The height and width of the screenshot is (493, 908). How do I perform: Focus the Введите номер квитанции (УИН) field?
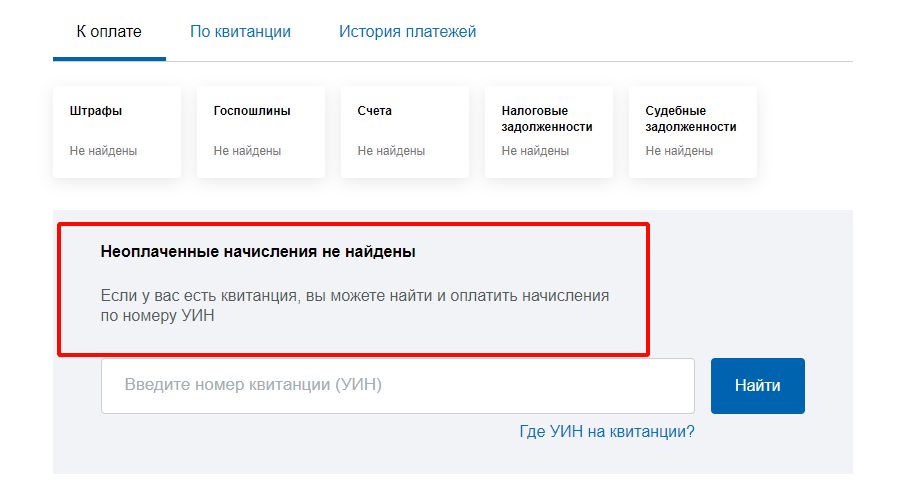(398, 386)
